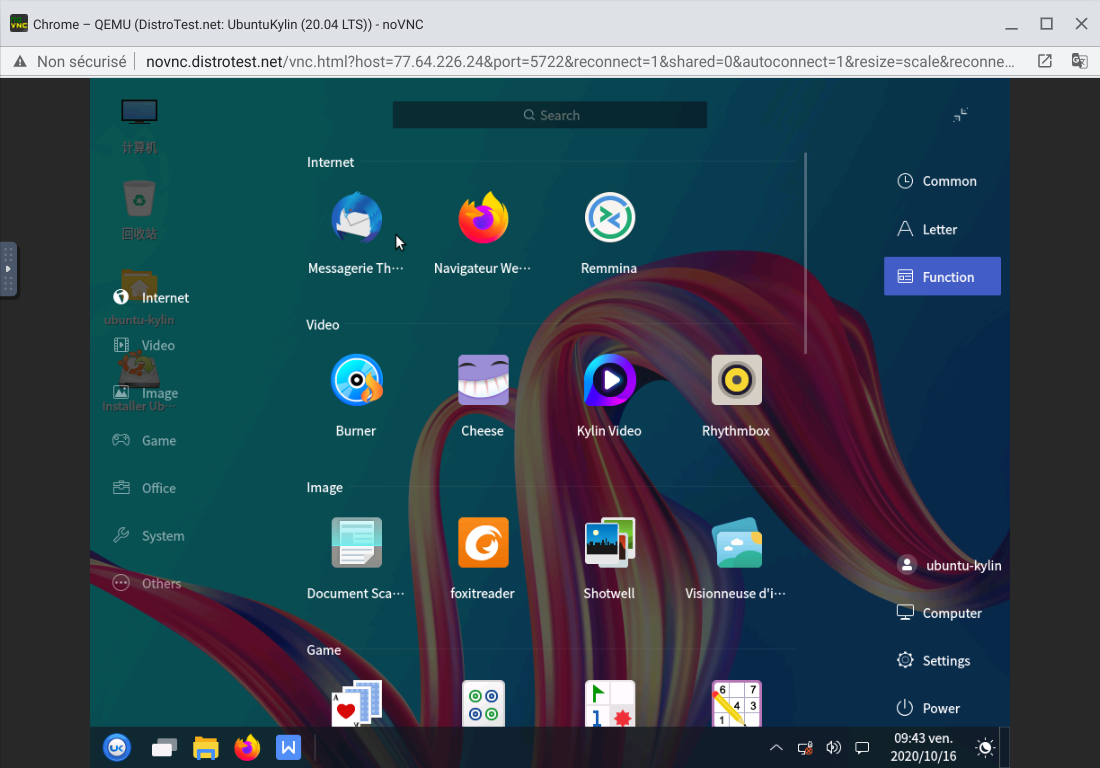Open Remmina remote desktop client
The image size is (1100, 768).
pyautogui.click(x=609, y=233)
